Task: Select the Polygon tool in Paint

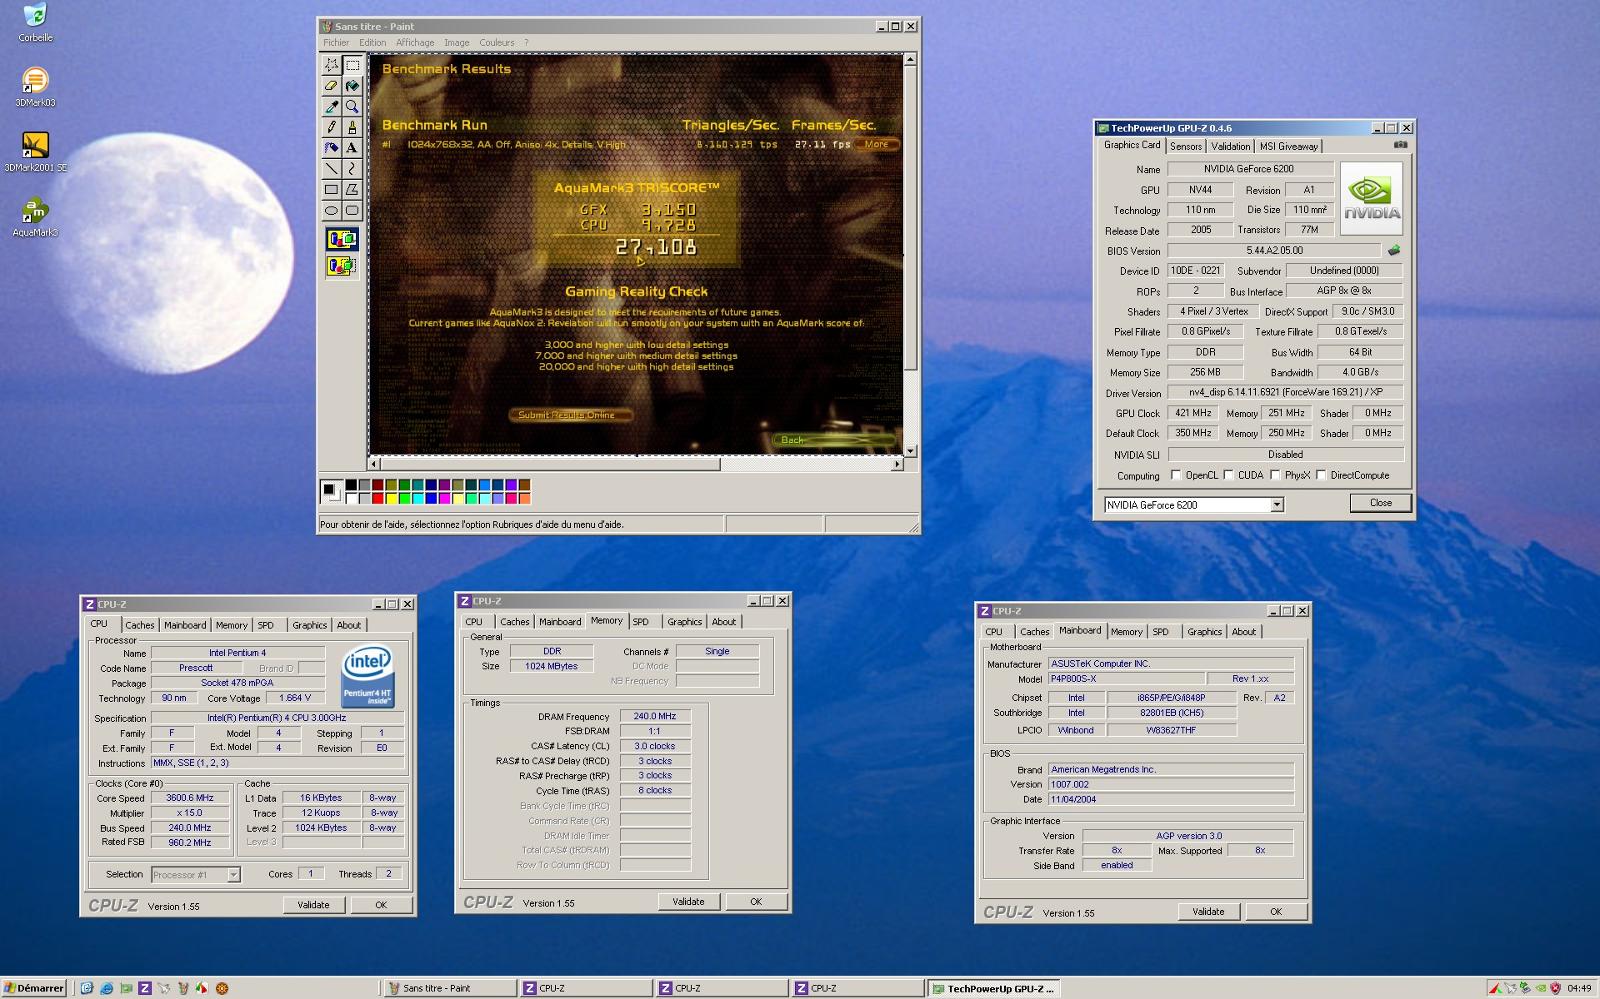Action: pyautogui.click(x=352, y=190)
